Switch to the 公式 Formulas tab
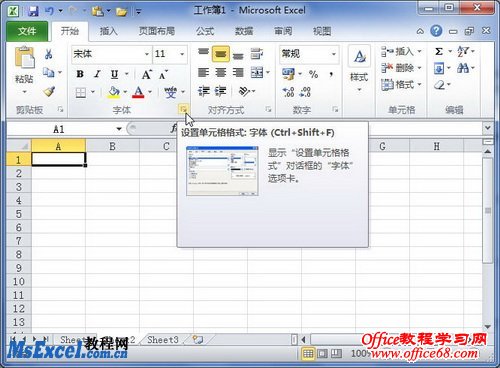Image resolution: width=500 pixels, height=368 pixels. pyautogui.click(x=205, y=31)
